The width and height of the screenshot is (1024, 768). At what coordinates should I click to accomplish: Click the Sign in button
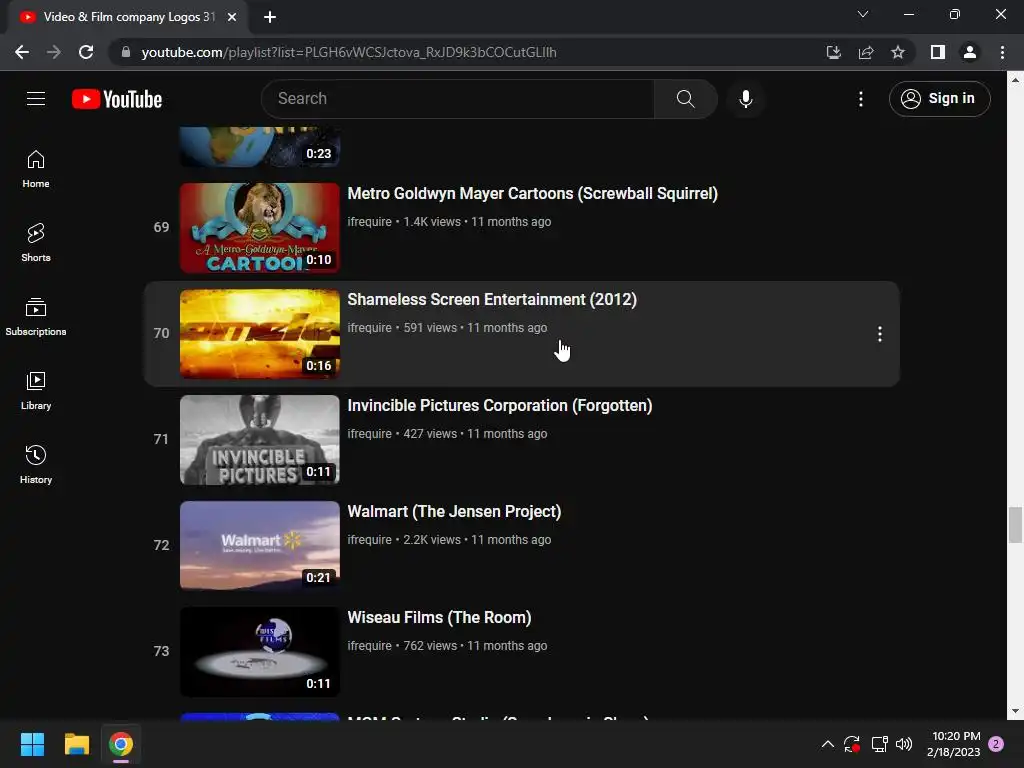pyautogui.click(x=939, y=99)
